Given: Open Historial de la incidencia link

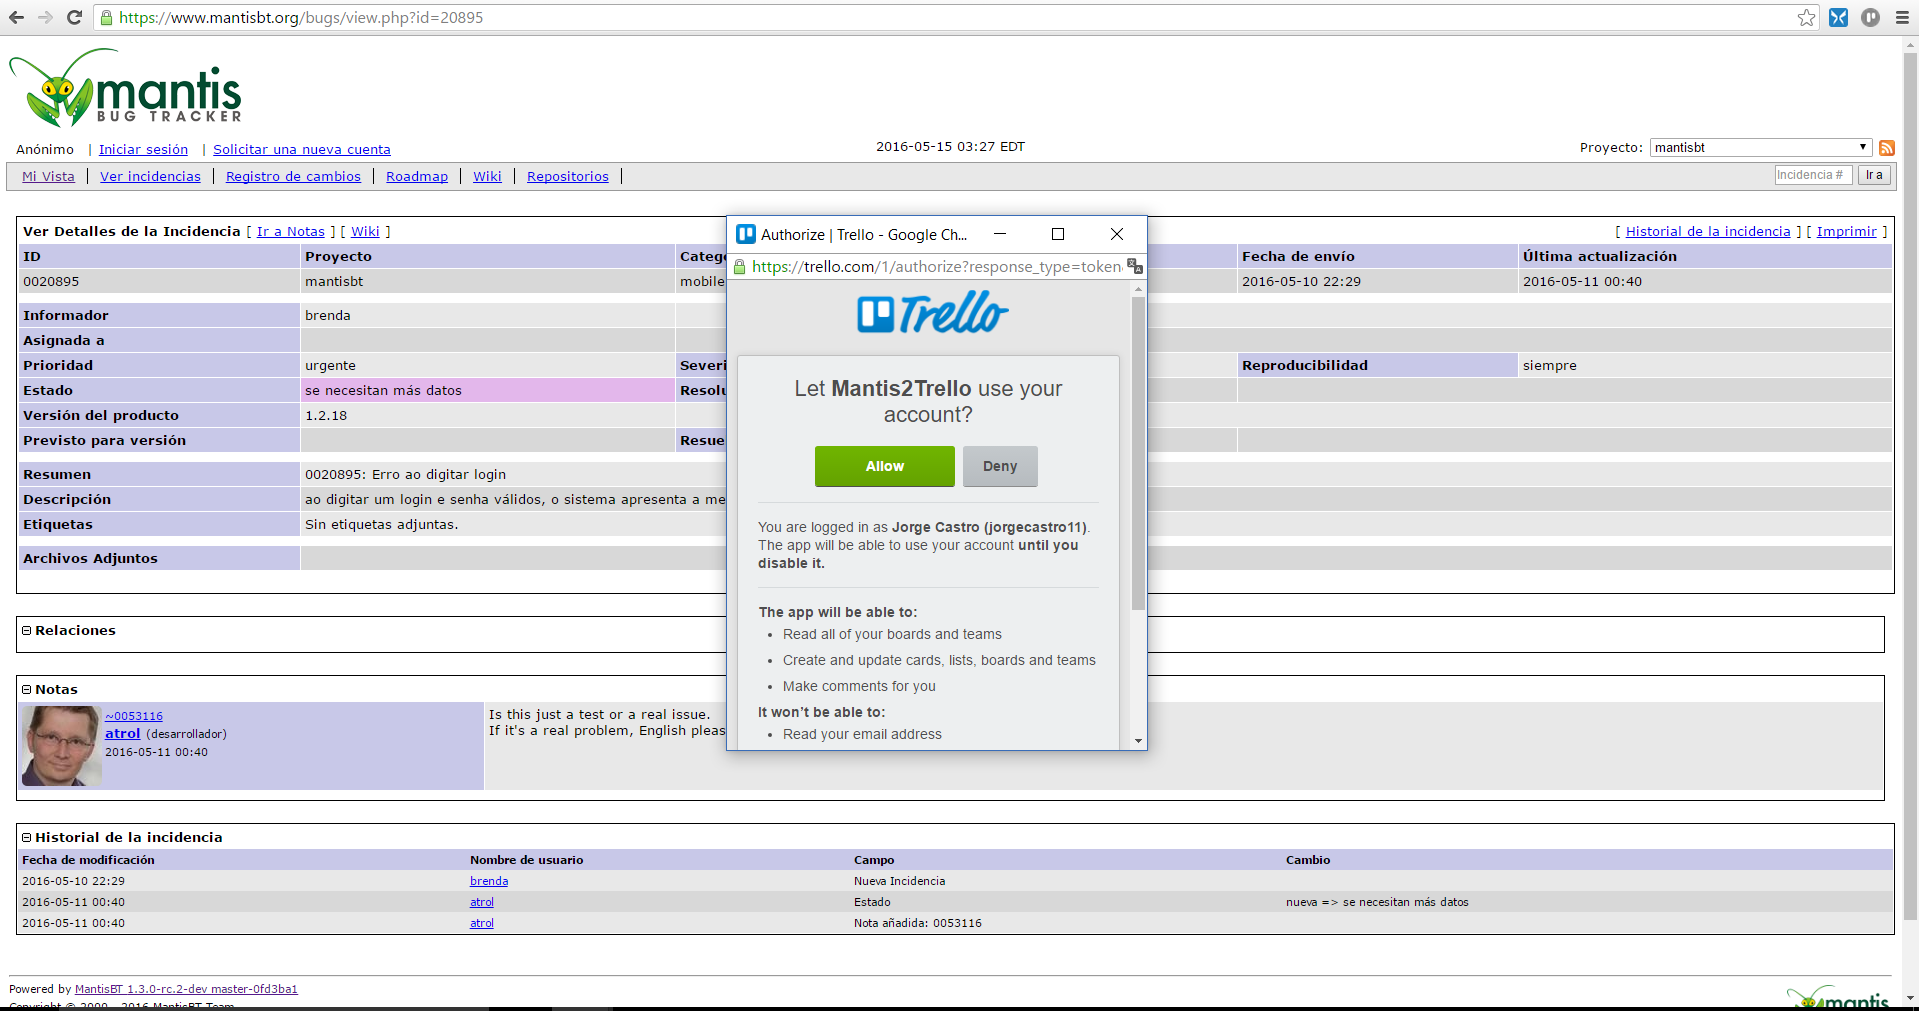Looking at the screenshot, I should 1708,231.
